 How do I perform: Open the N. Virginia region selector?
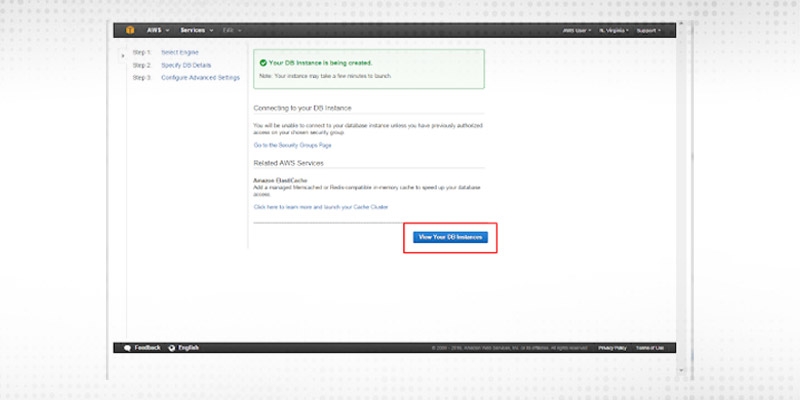616,31
